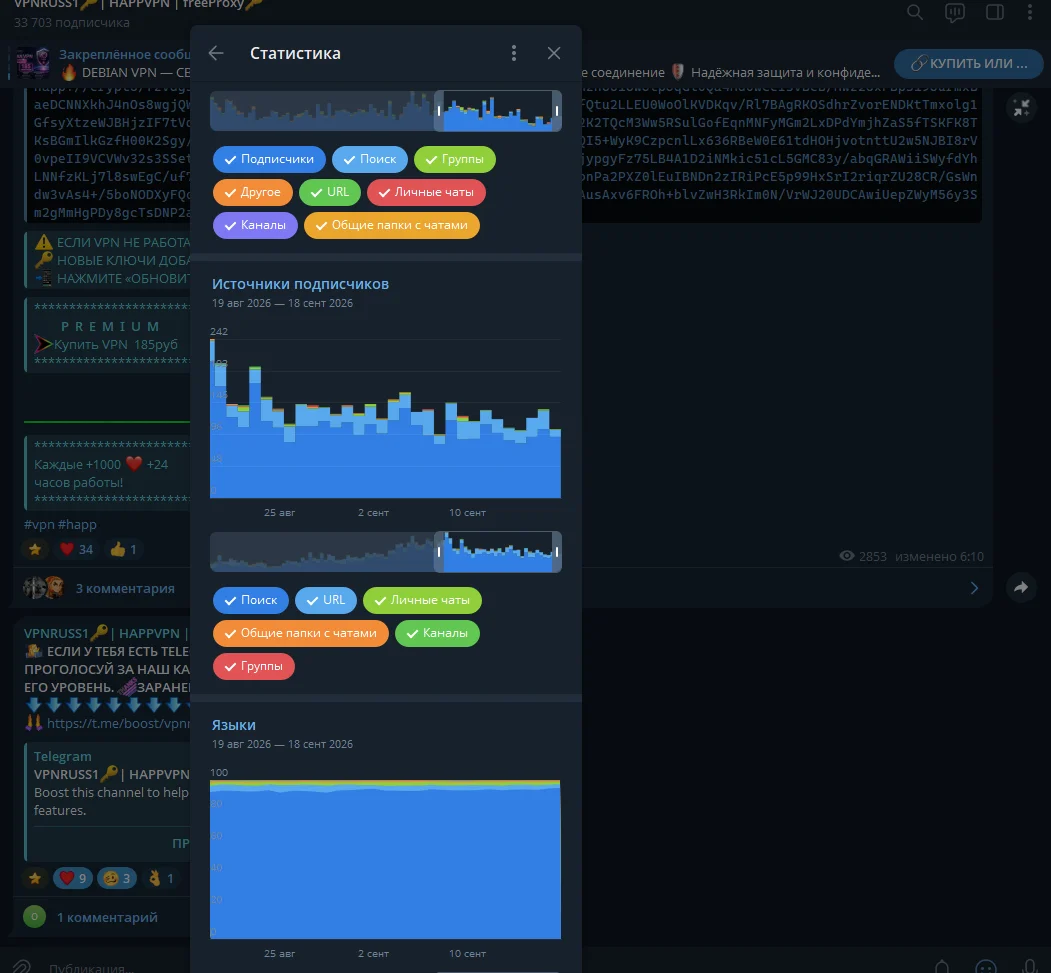Open the t.me/boost link in the post

pos(118,723)
